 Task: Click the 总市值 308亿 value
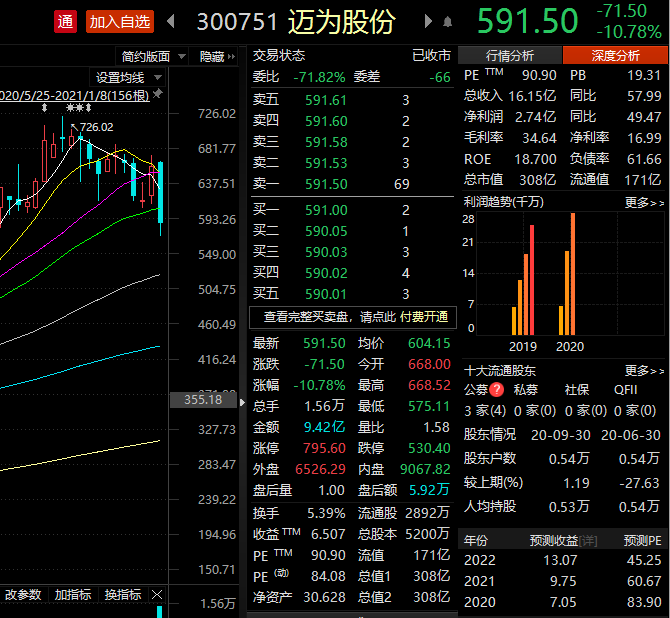538,180
